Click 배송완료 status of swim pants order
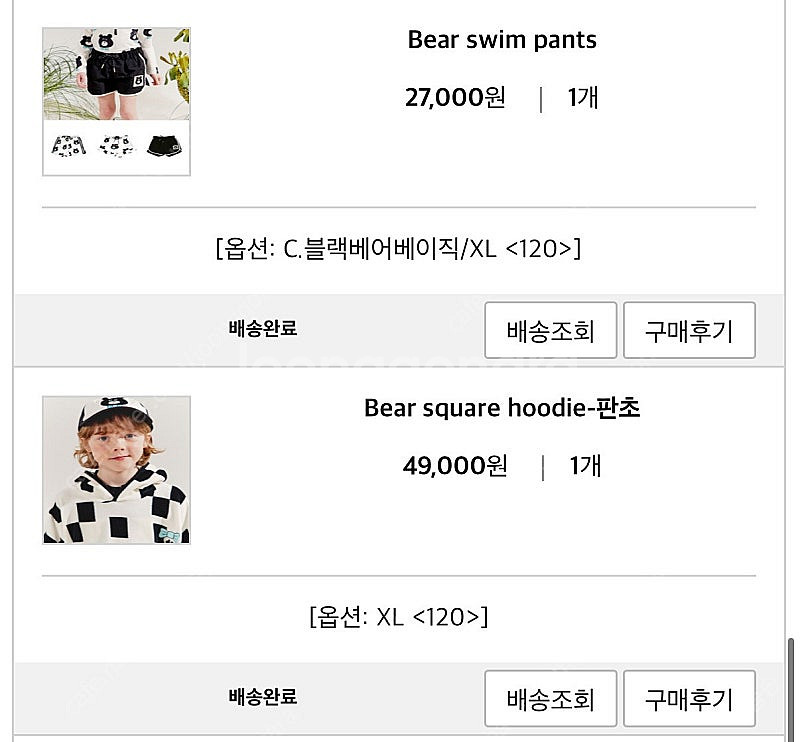Screen dimensions: 800x742 tap(263, 328)
